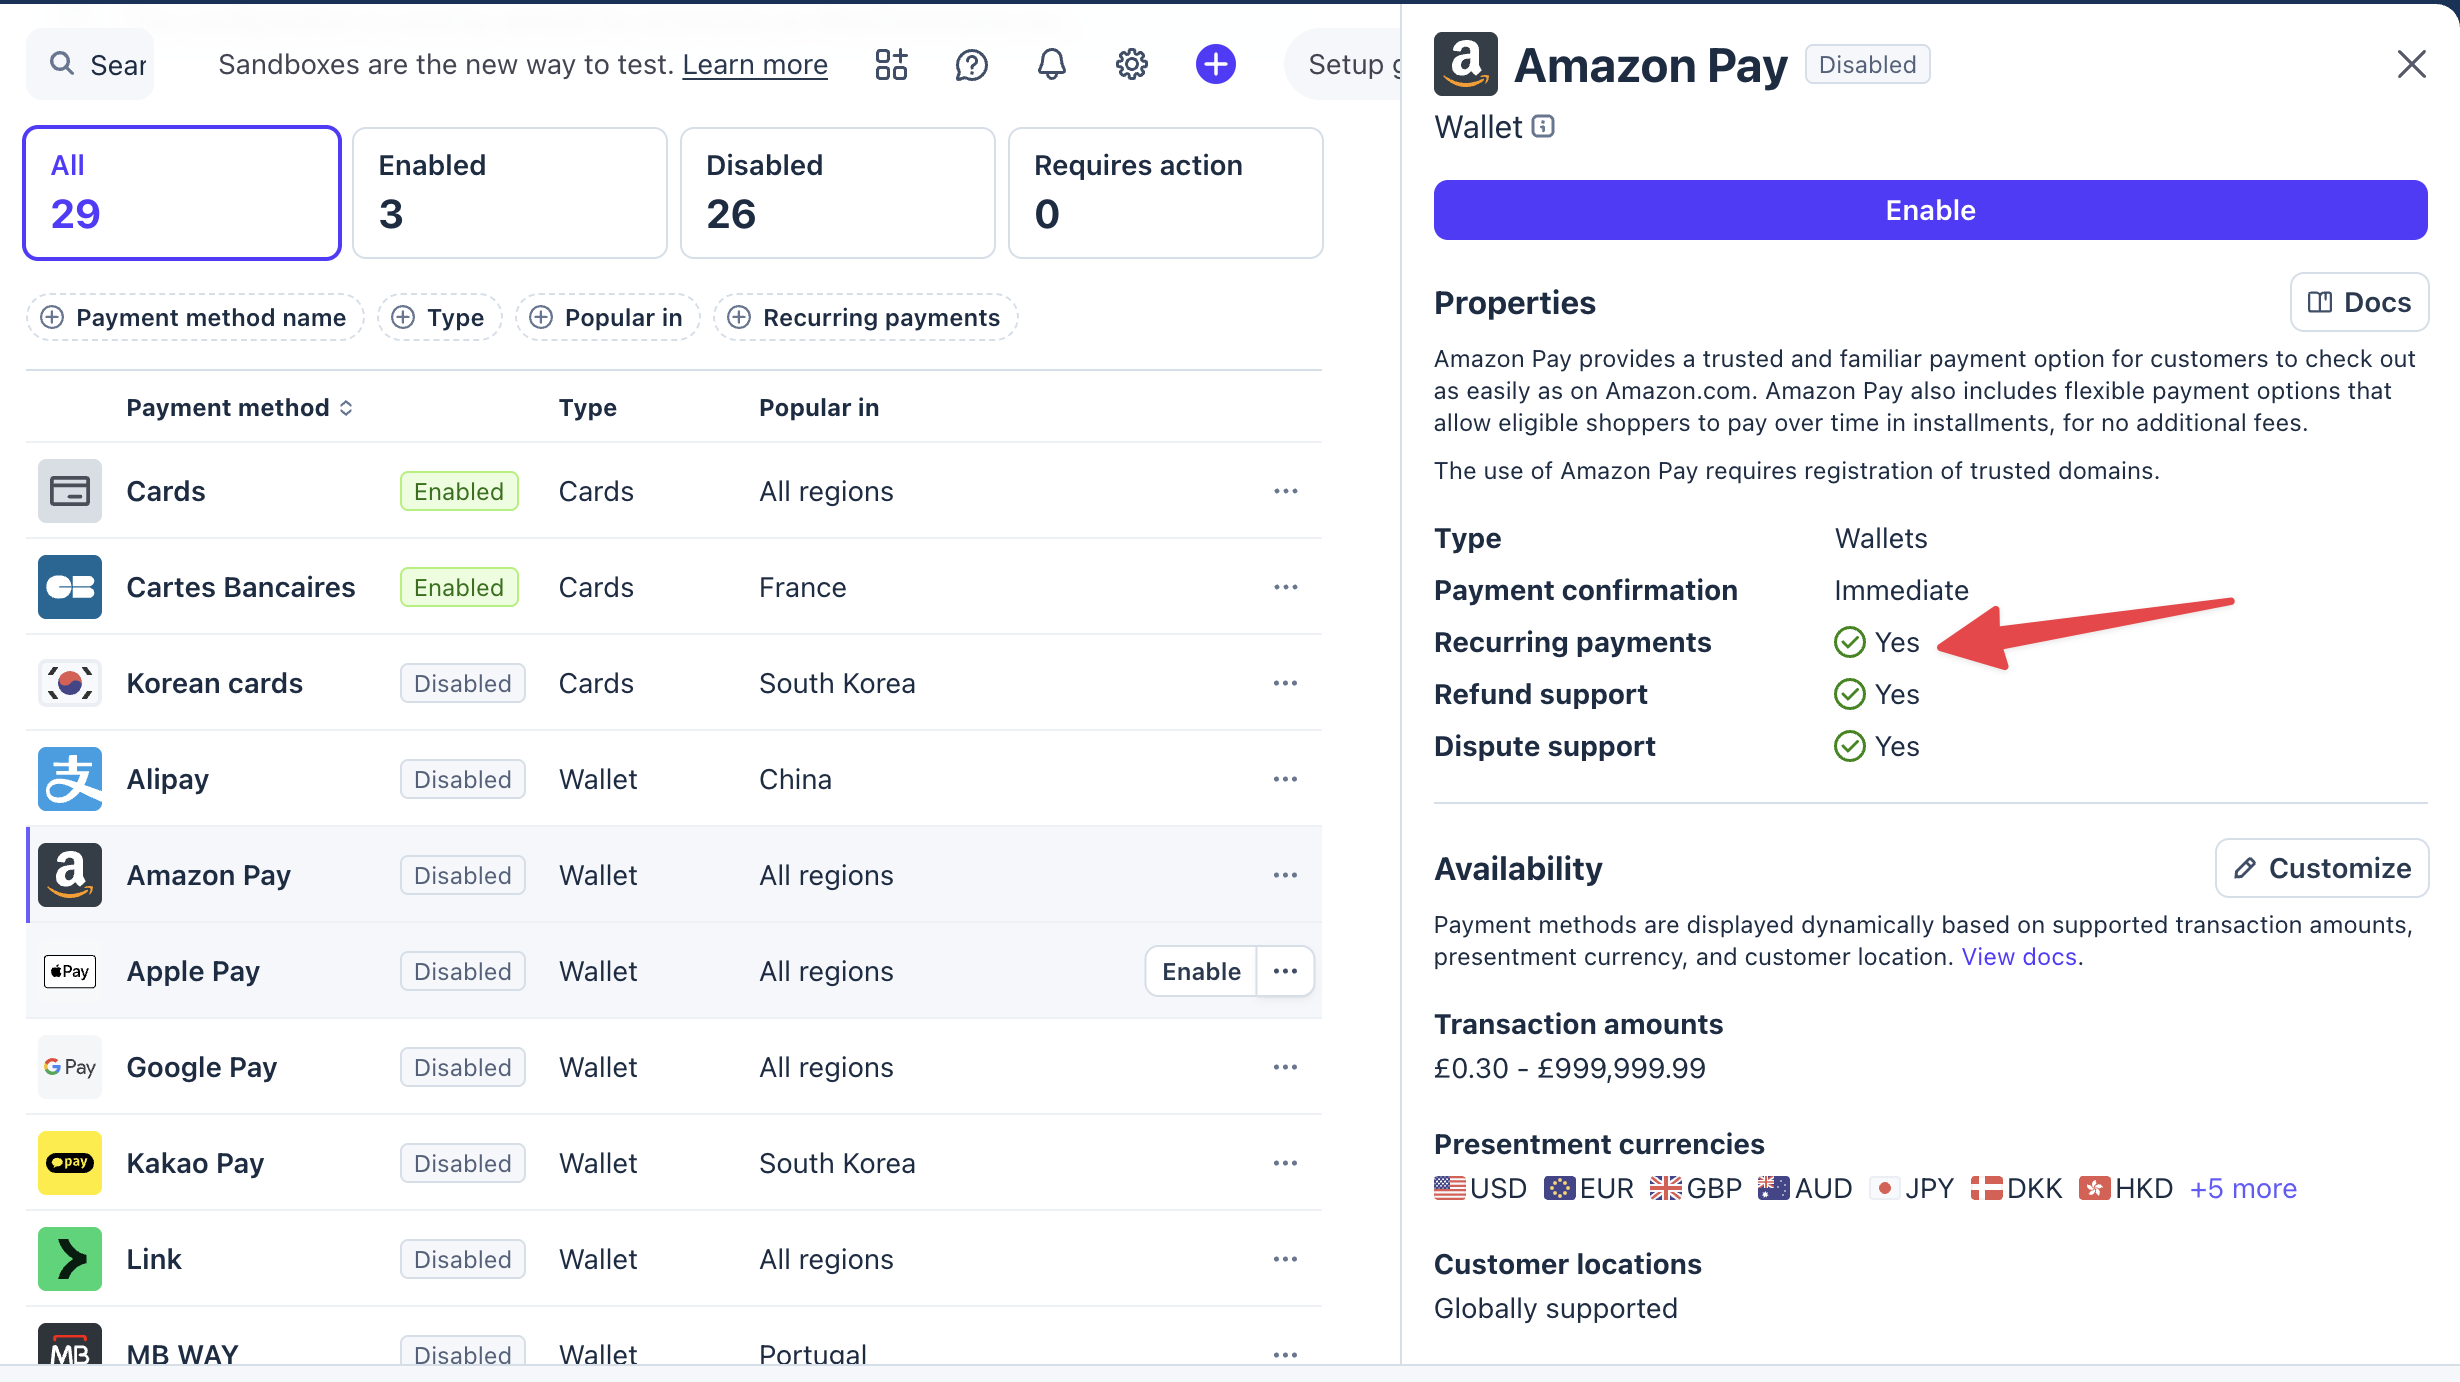Image resolution: width=2460 pixels, height=1382 pixels.
Task: Switch to the Enabled tab
Action: point(509,192)
